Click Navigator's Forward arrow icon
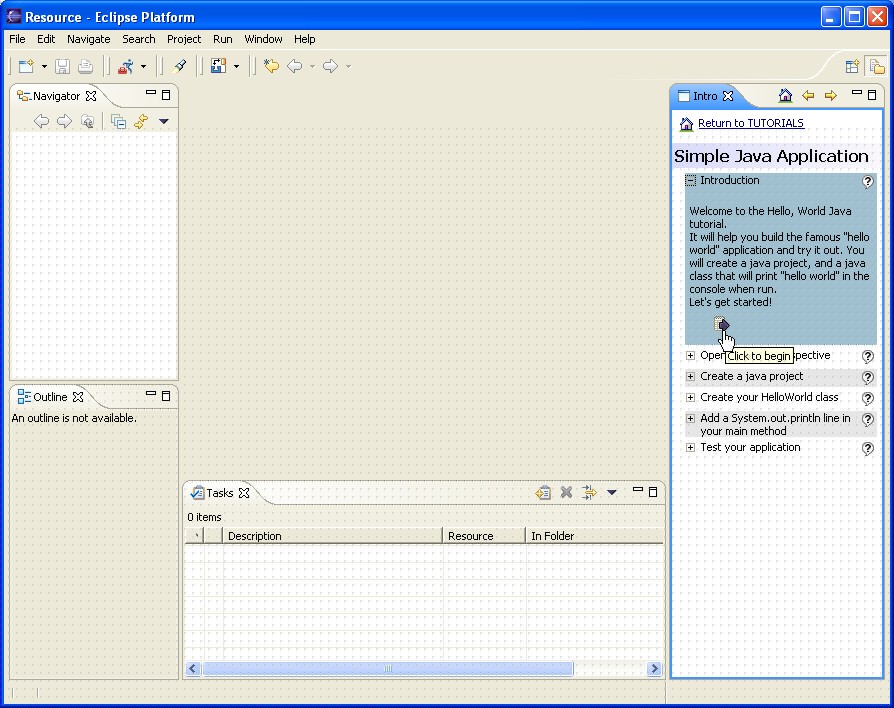The image size is (894, 708). [64, 121]
